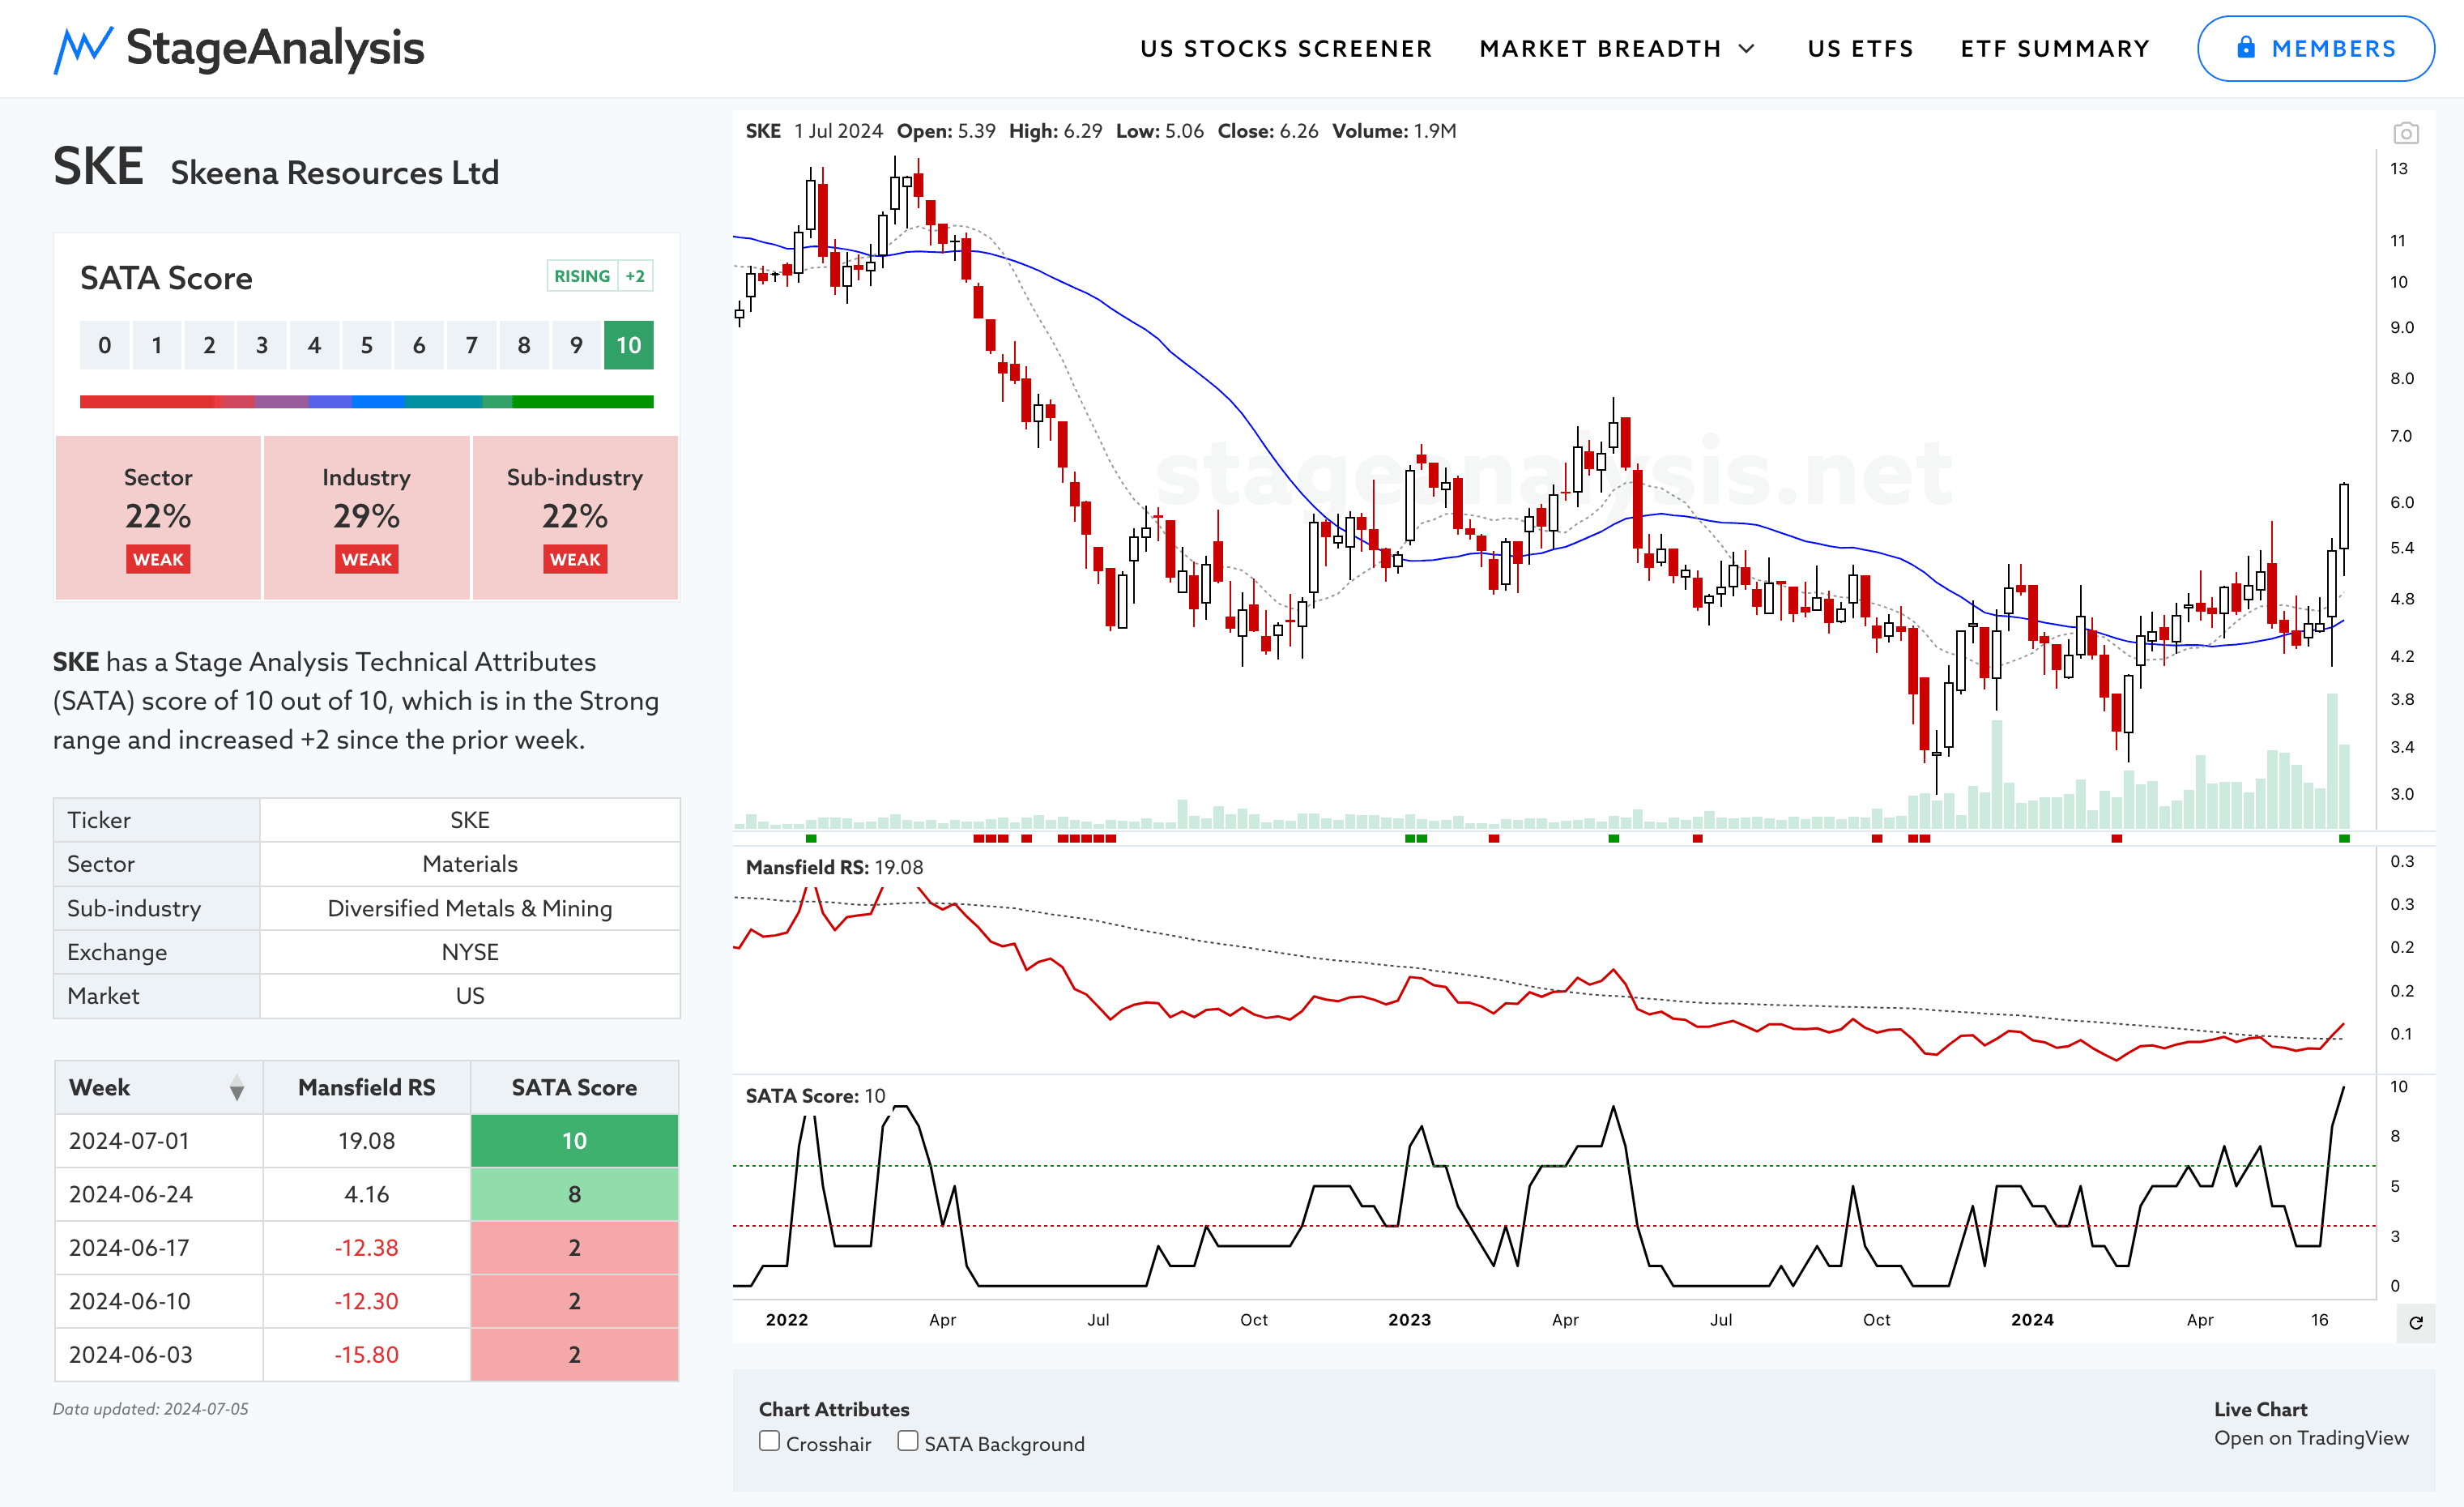Open ETF Summary page
Viewport: 2464px width, 1507px height.
click(2054, 49)
